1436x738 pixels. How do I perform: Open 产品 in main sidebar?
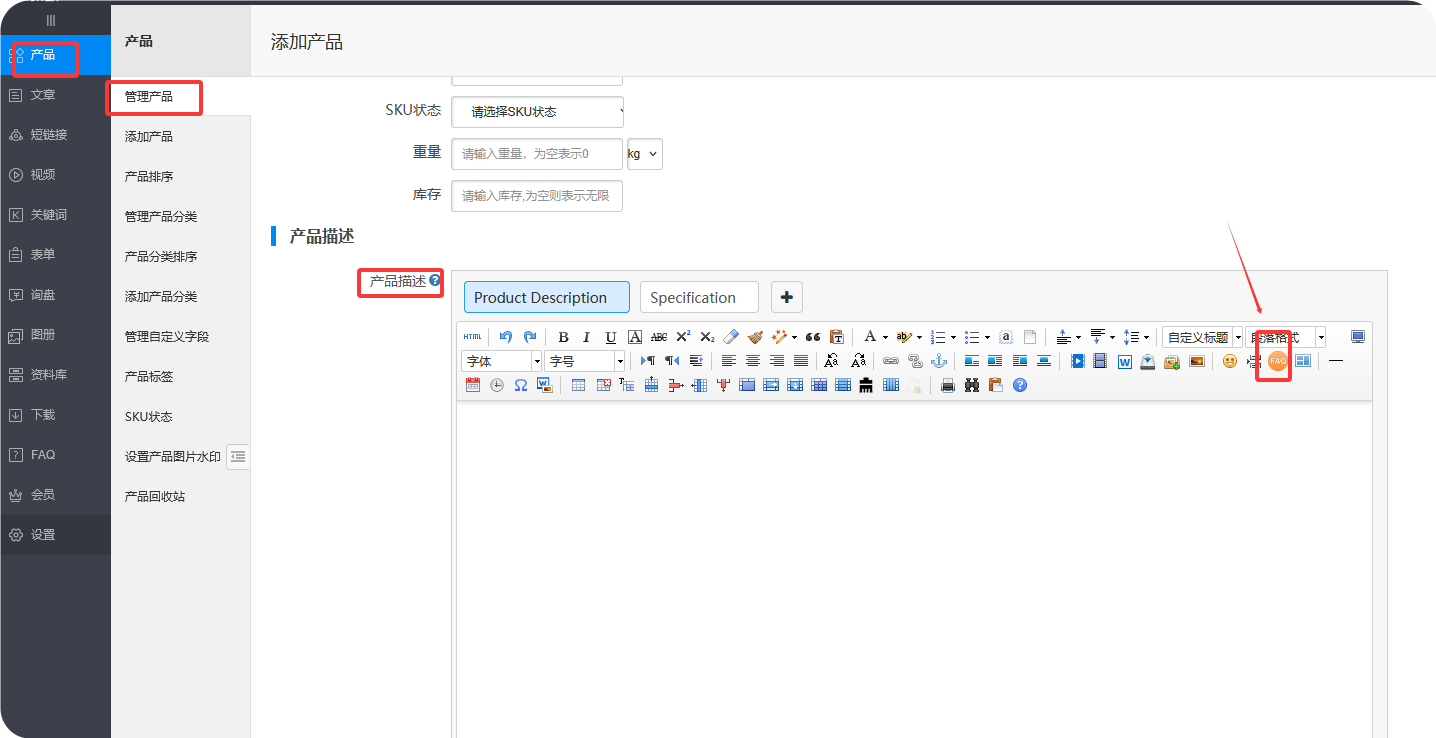(x=55, y=55)
